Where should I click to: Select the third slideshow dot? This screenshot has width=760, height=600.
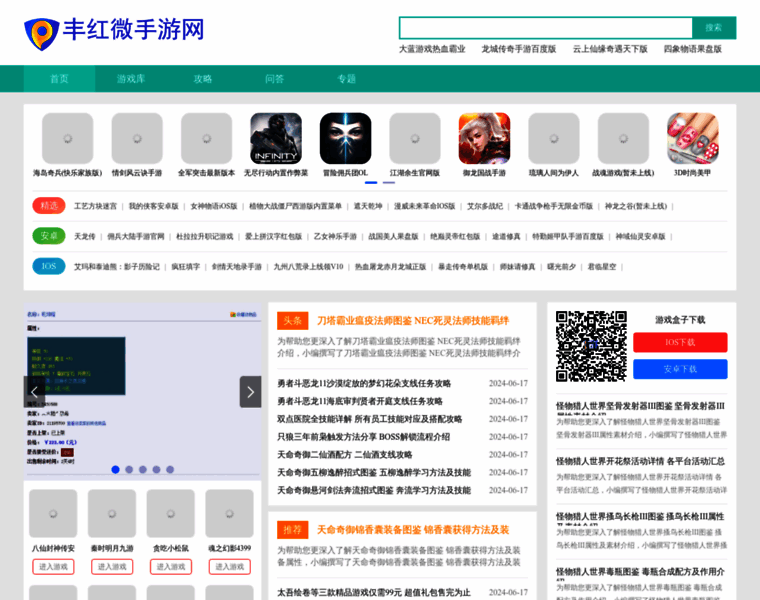[142, 469]
